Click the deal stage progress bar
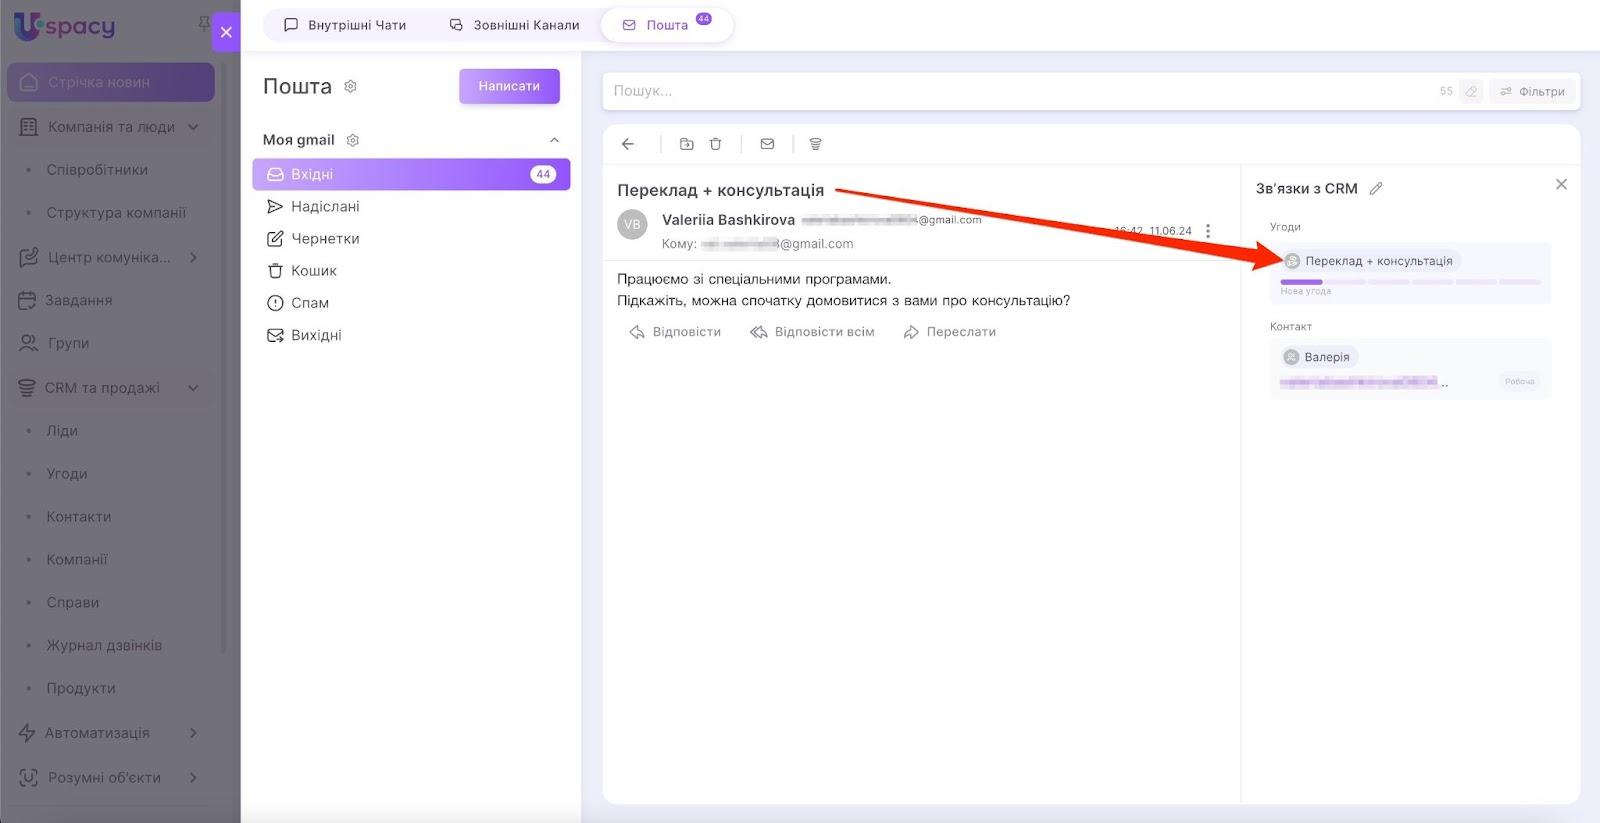Screen dimensions: 1600x823 pyautogui.click(x=1410, y=282)
